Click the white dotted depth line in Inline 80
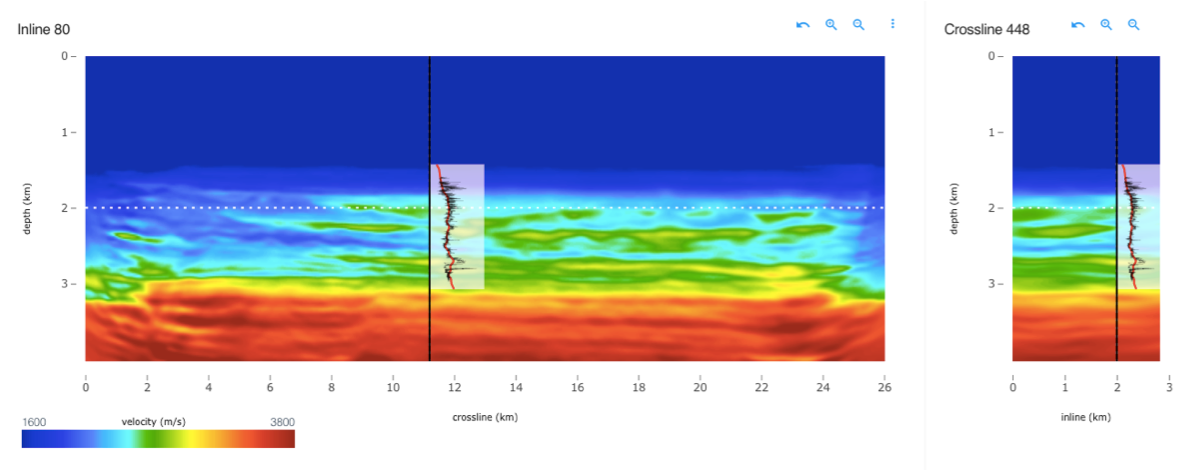Screen dimensions: 1200x470 pos(485,208)
